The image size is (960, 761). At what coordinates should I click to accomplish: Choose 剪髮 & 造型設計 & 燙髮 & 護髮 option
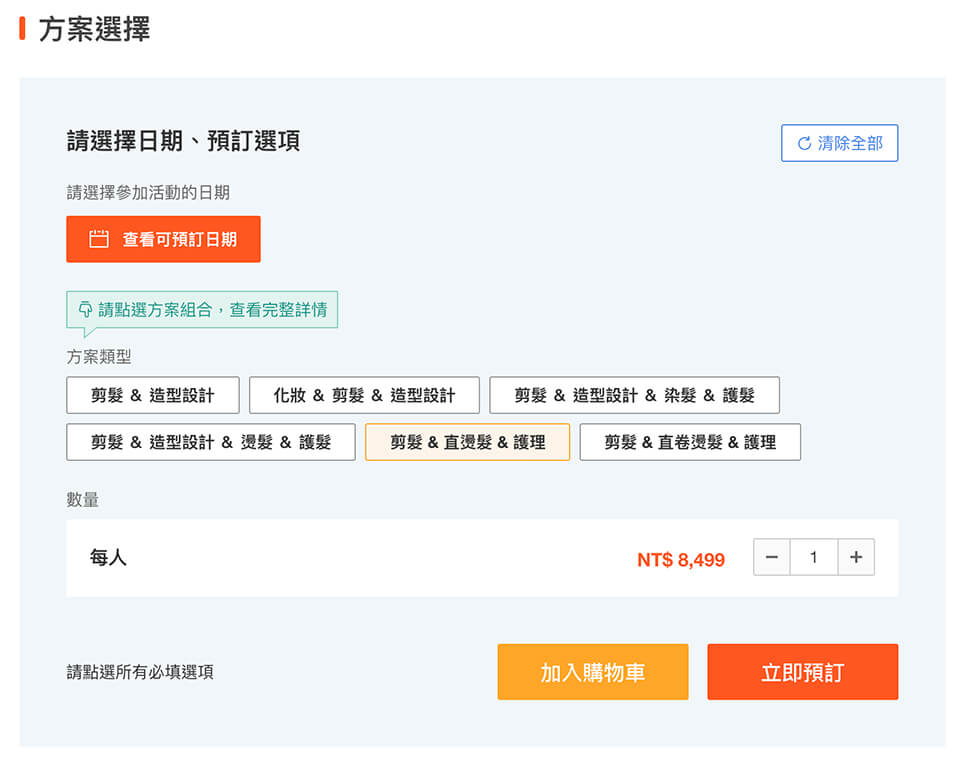(211, 442)
